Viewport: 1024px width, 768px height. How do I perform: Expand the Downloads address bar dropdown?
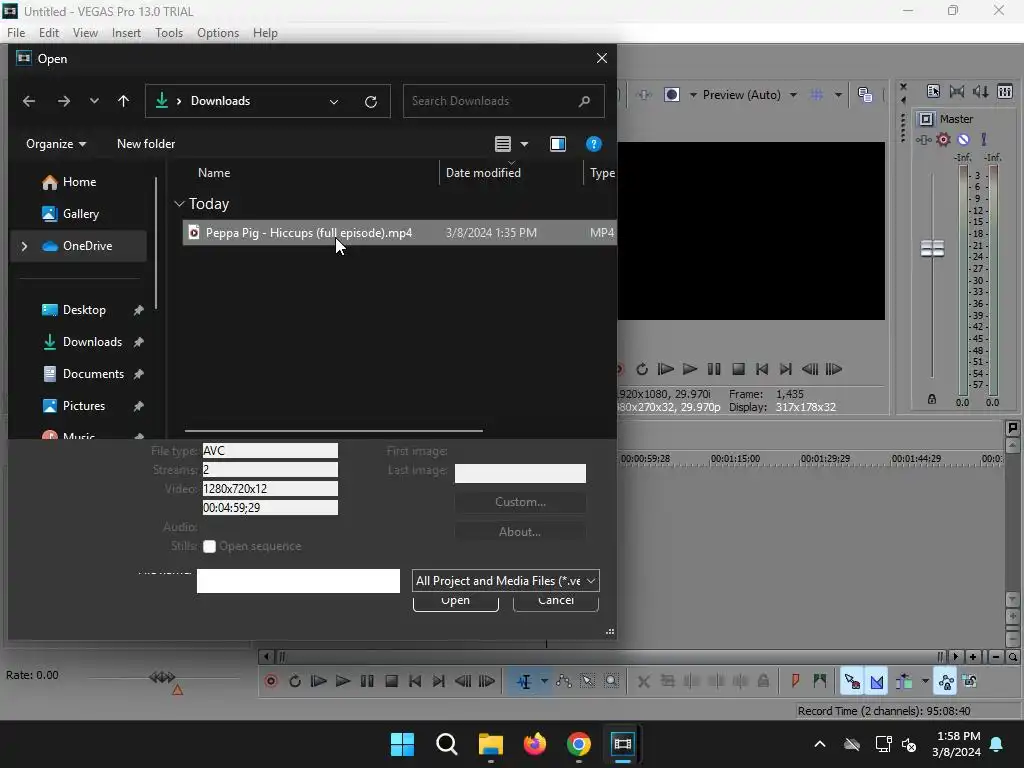pos(334,101)
